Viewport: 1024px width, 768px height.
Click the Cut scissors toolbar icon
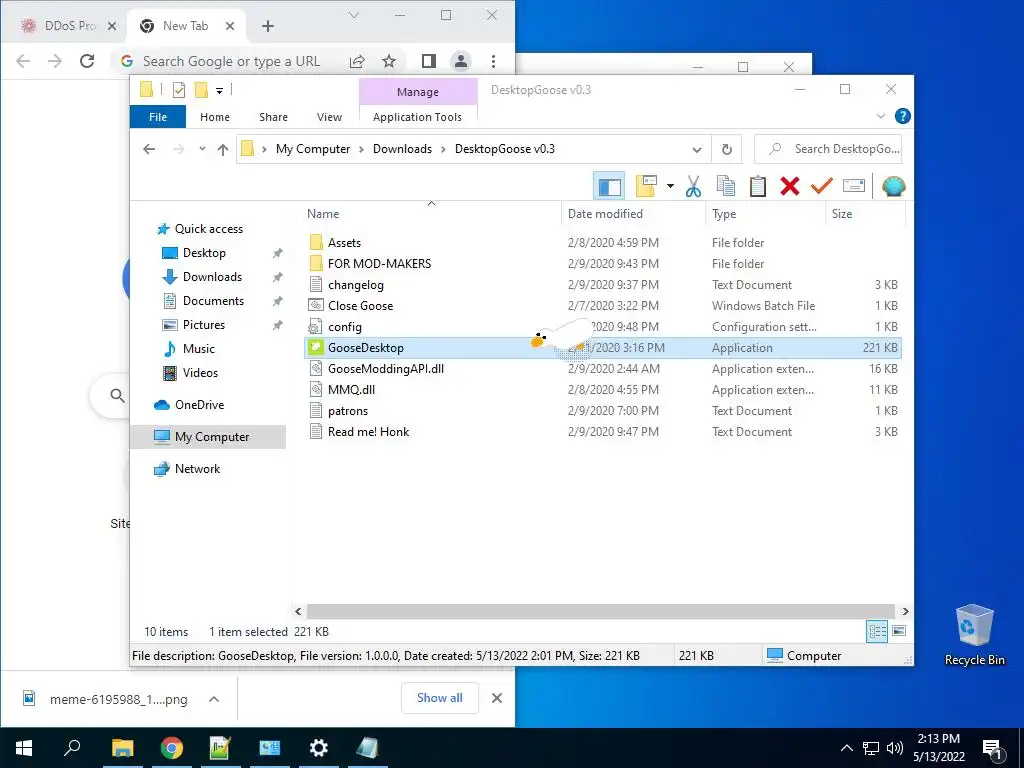pos(693,187)
